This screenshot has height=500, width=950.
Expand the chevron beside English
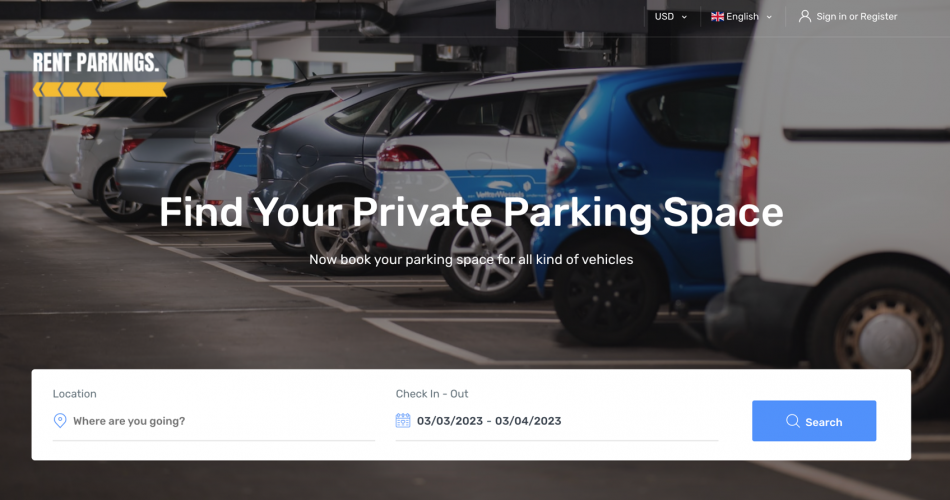point(769,17)
